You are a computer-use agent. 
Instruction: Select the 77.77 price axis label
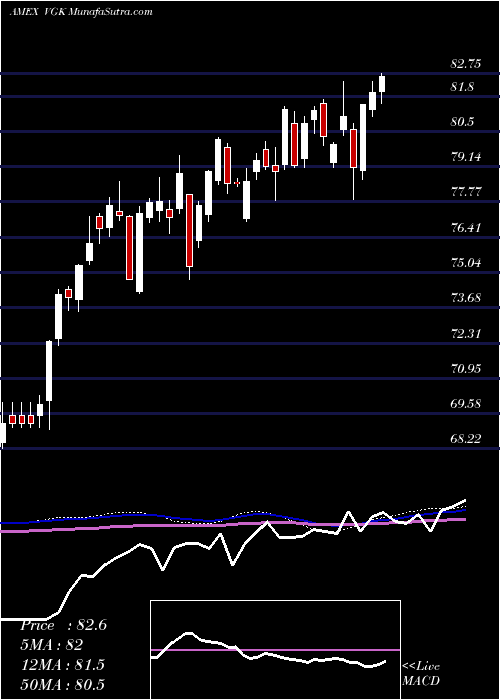[466, 192]
